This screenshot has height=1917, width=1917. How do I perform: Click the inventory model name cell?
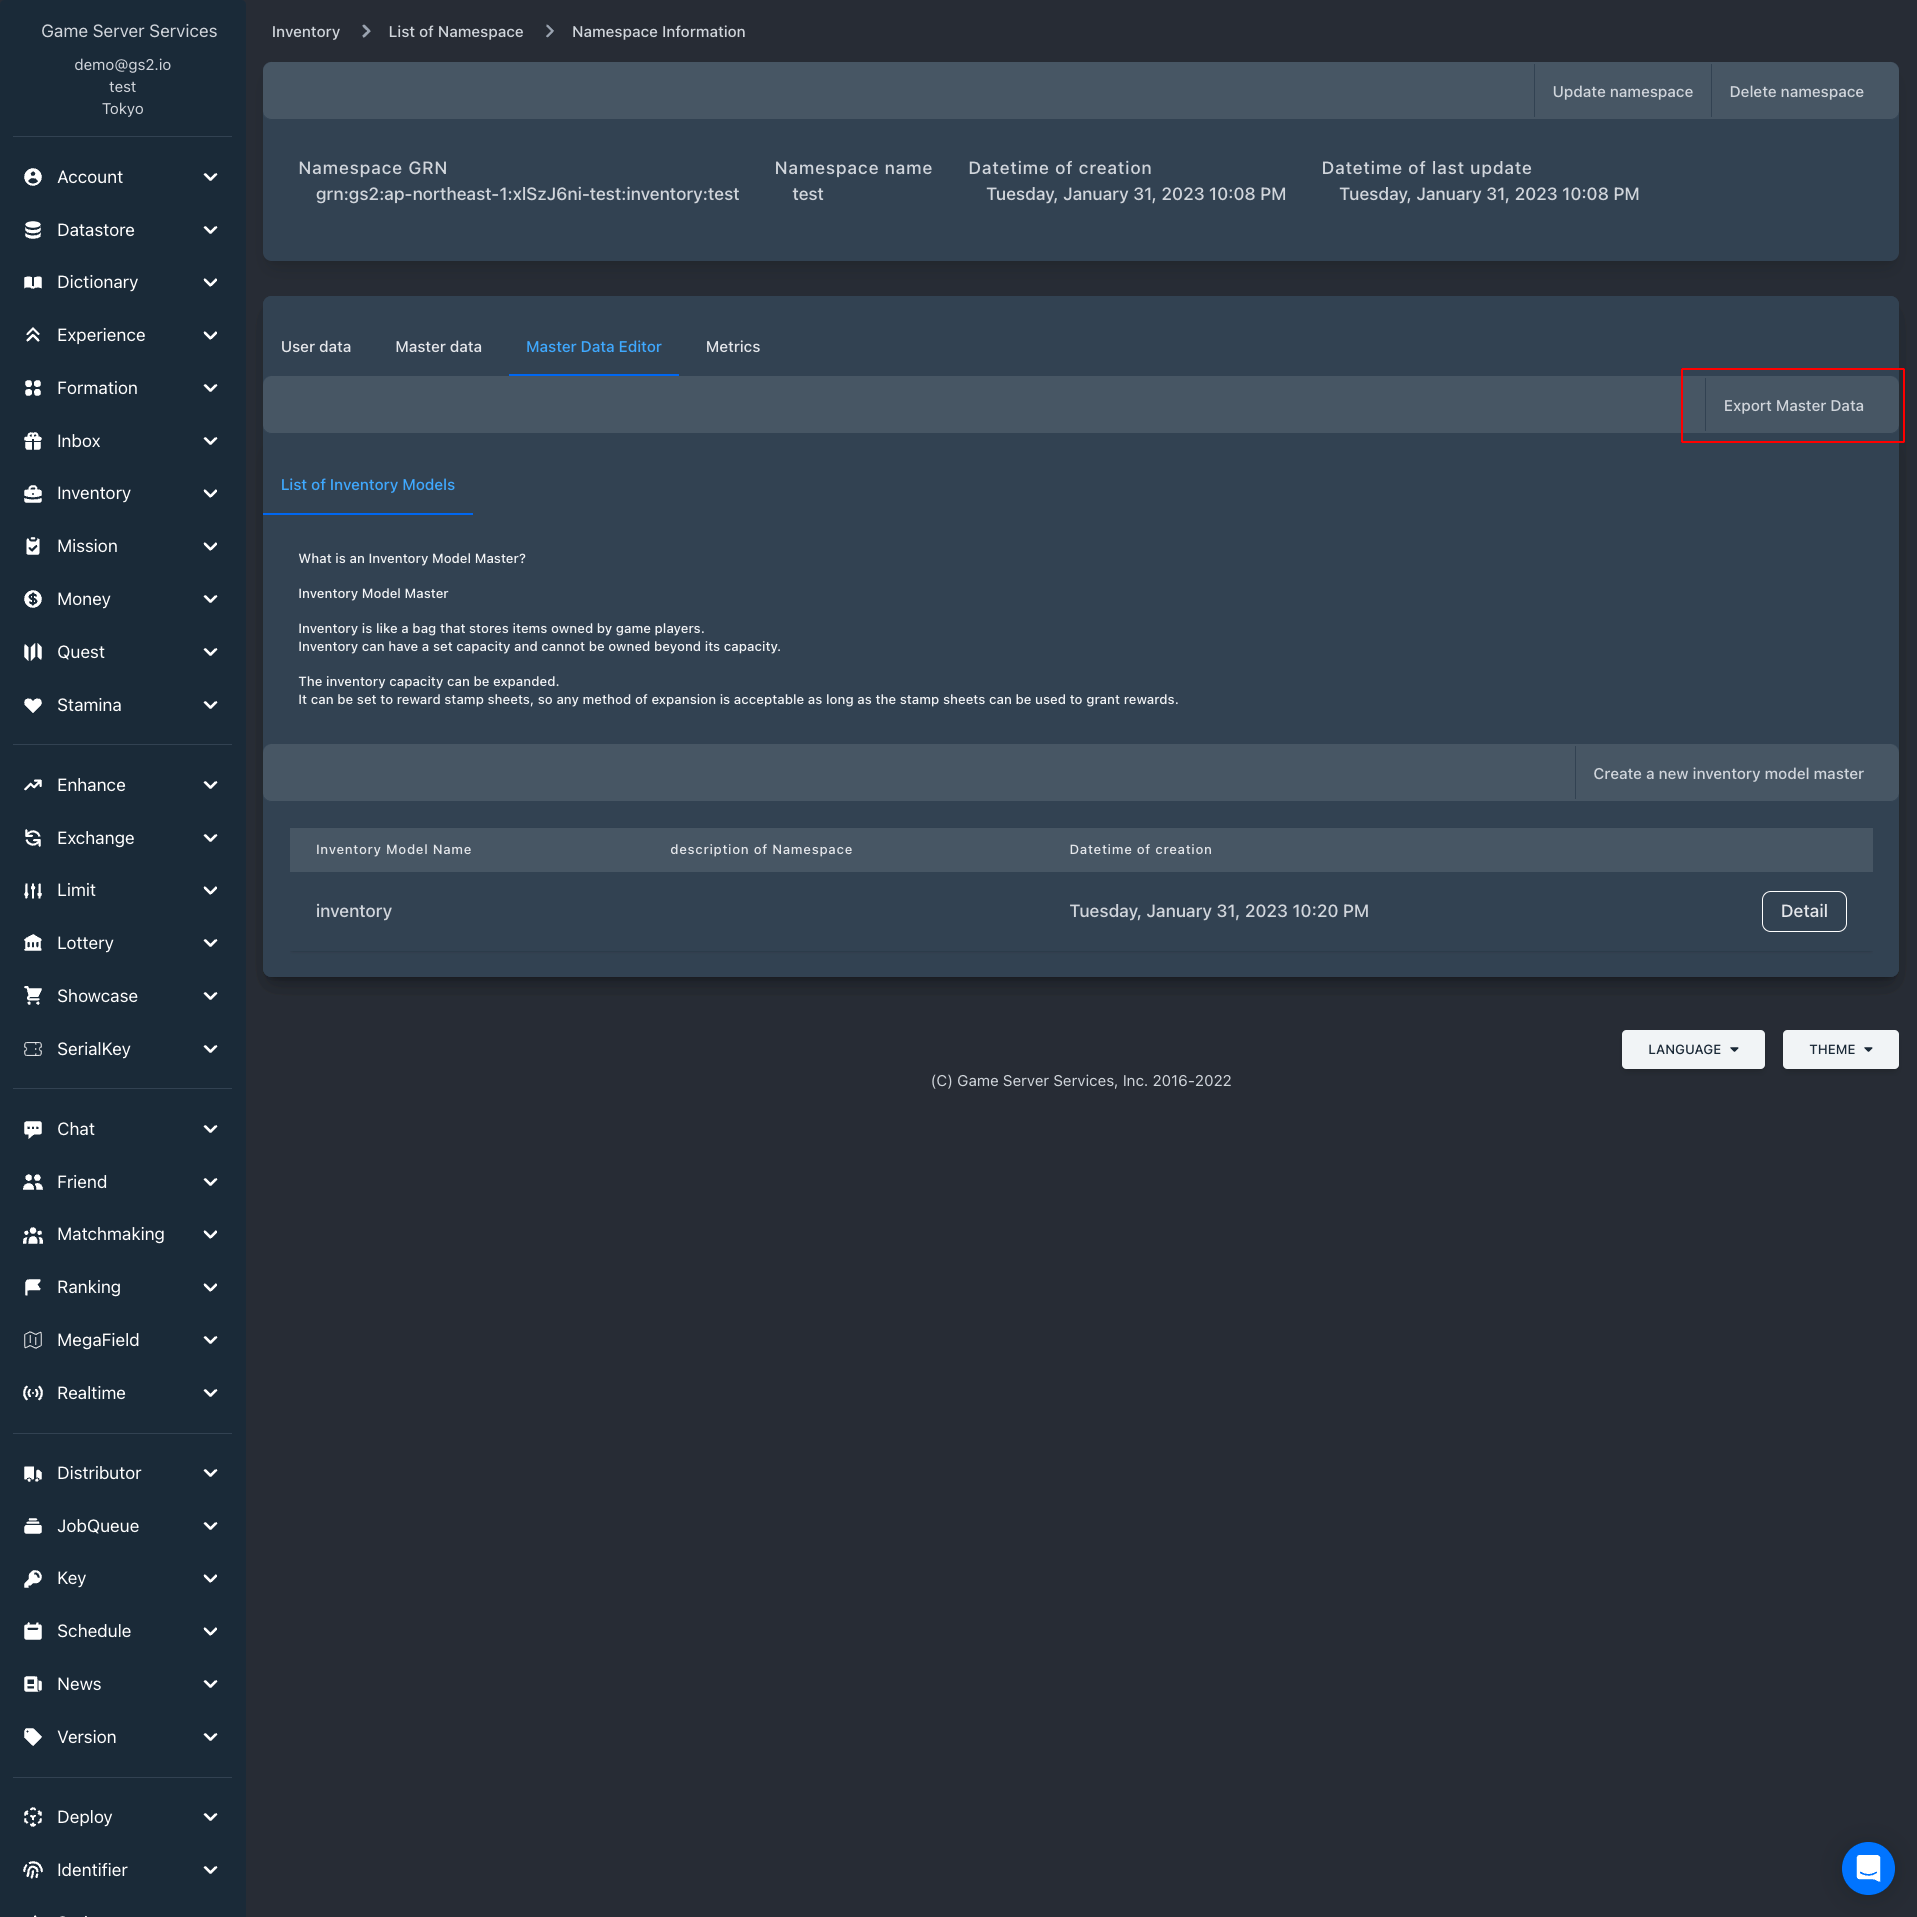coord(354,911)
